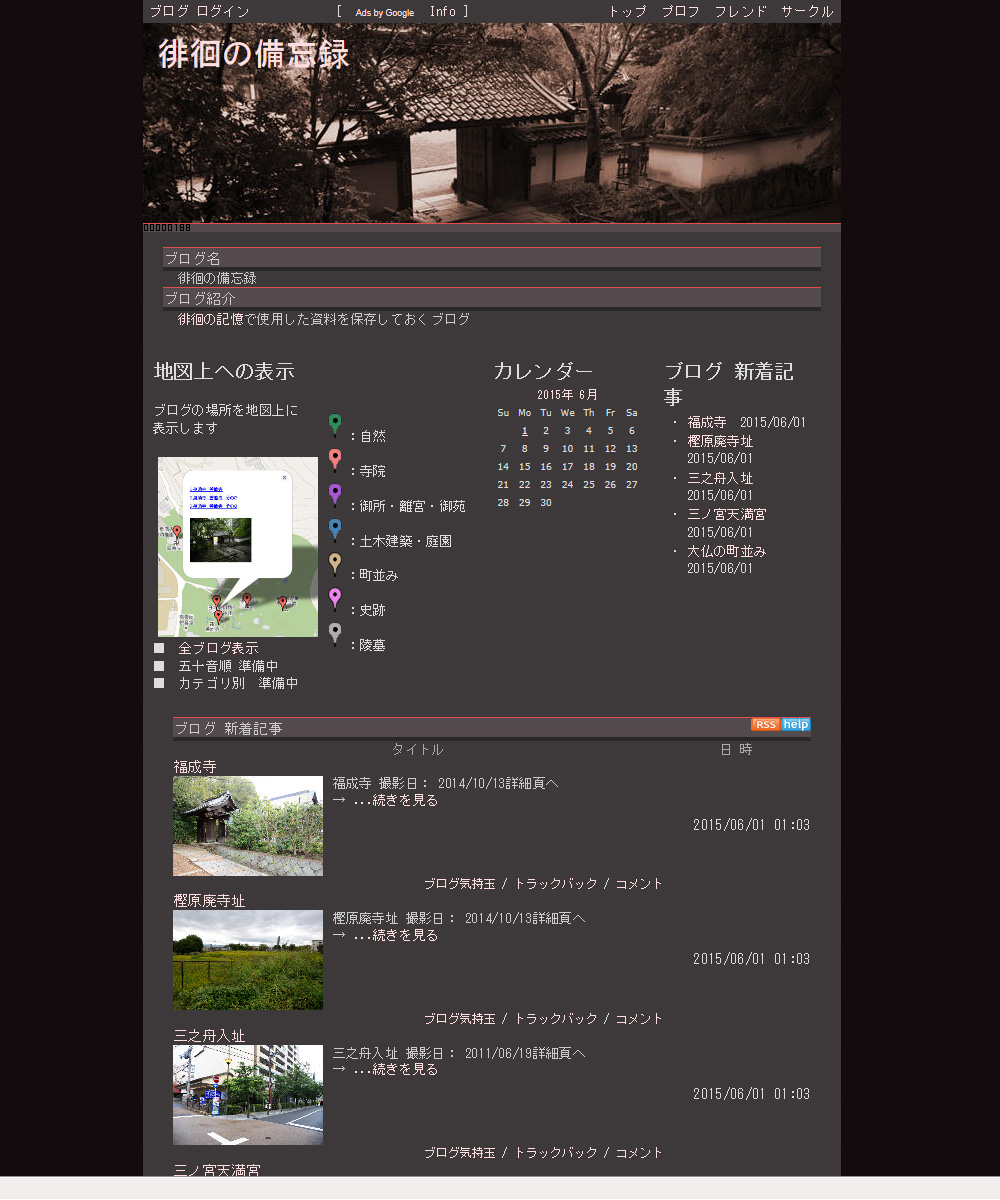Open ブログ ログイン link
Viewport: 1000px width, 1200px height.
point(199,12)
